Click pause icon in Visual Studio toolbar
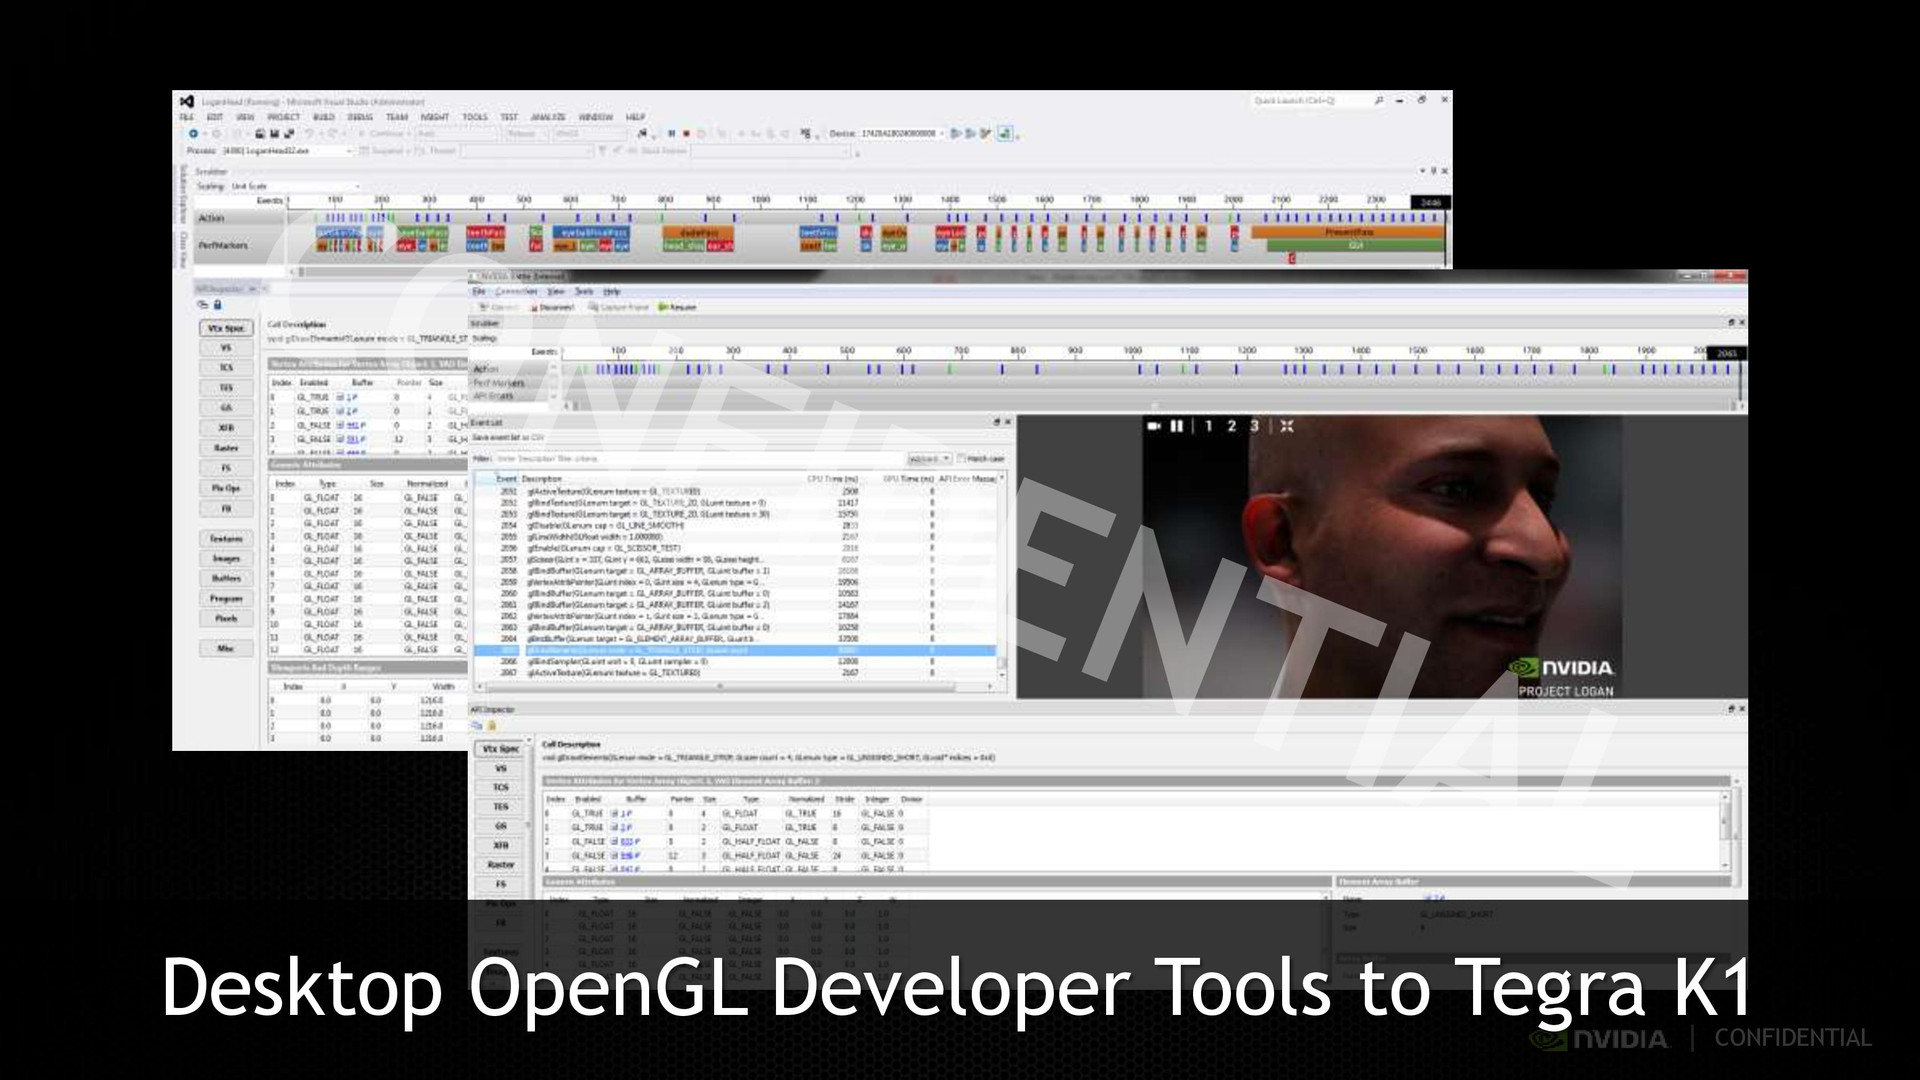The height and width of the screenshot is (1080, 1920). tap(671, 133)
